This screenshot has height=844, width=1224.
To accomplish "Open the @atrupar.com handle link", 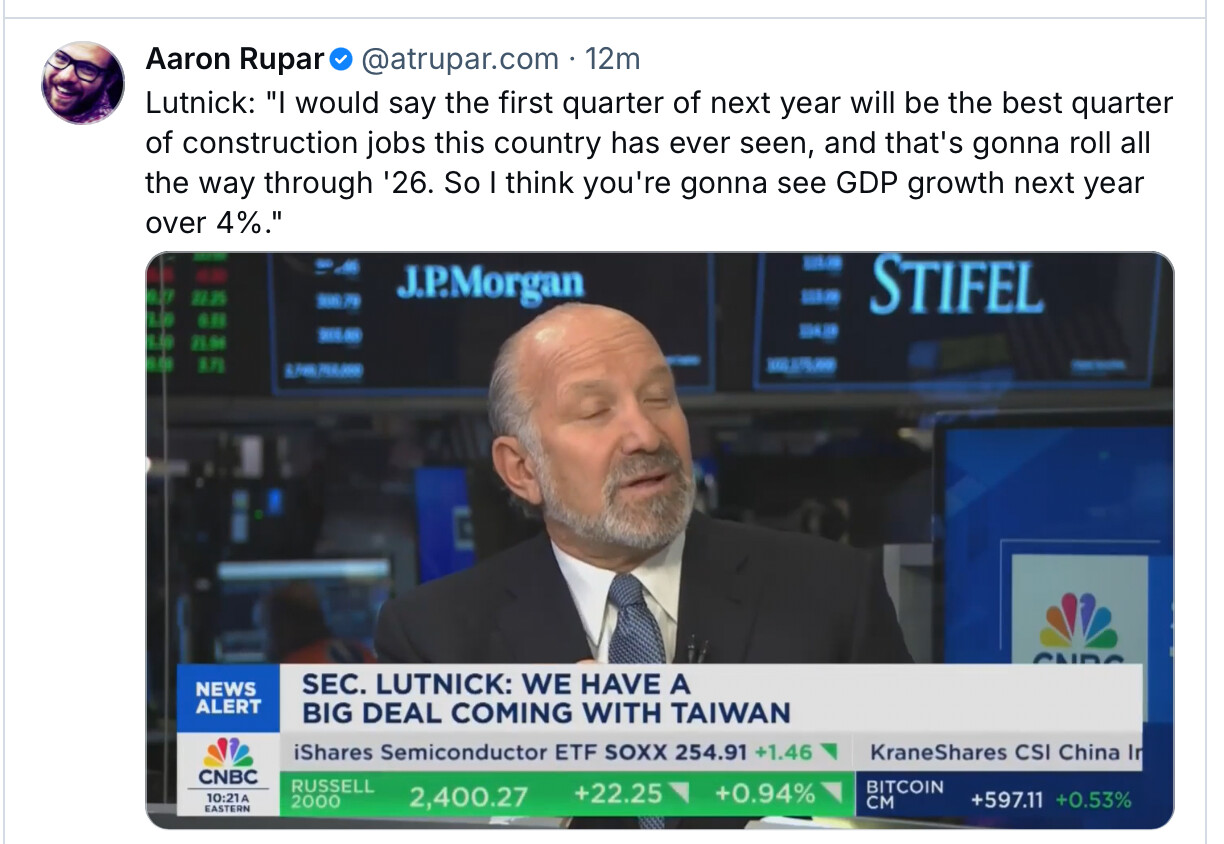I will click(x=459, y=60).
